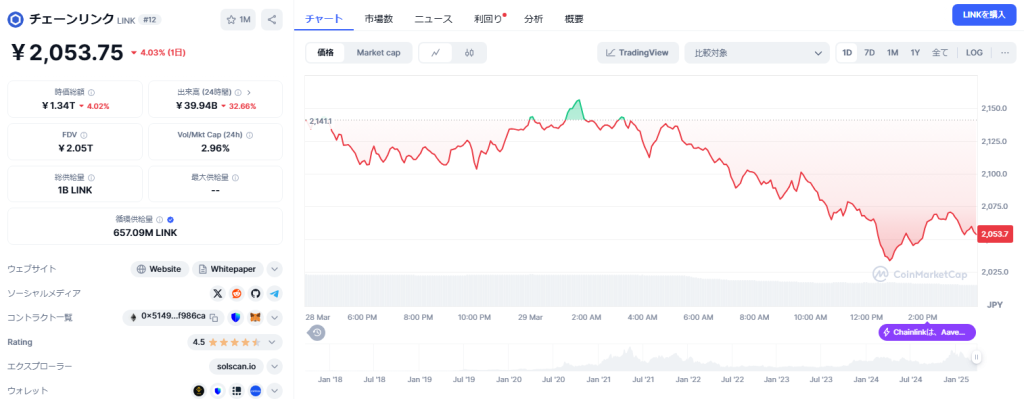Open the chart more-options ellipsis menu

click(x=1004, y=53)
